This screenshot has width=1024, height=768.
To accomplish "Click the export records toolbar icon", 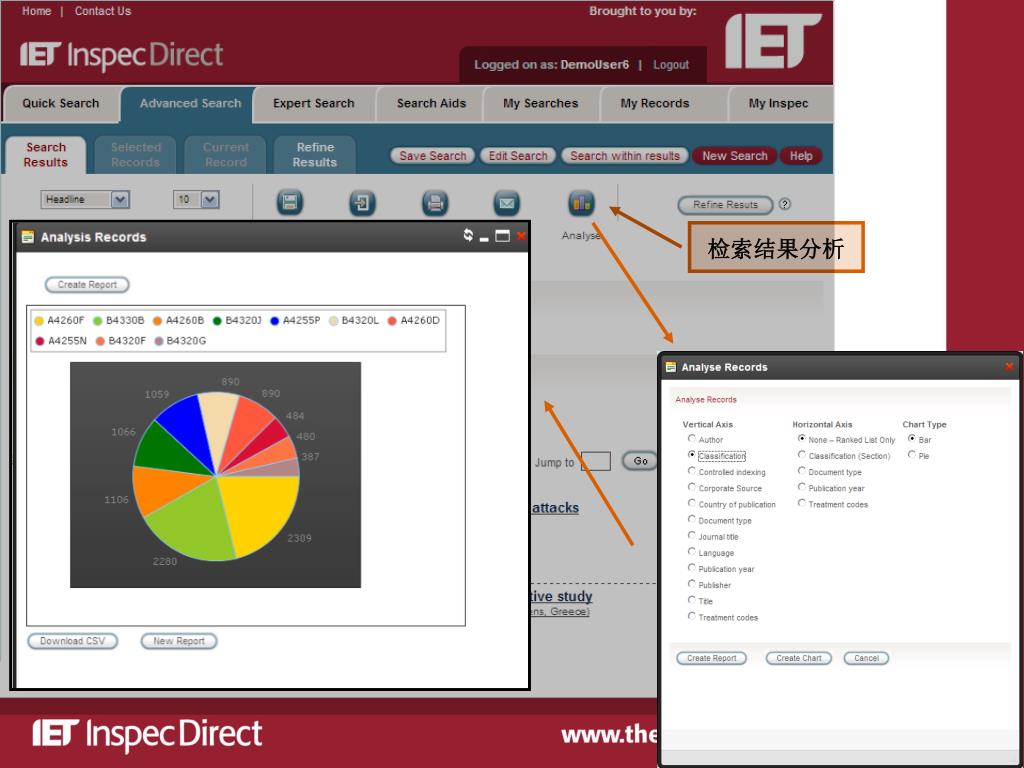I will tap(362, 202).
